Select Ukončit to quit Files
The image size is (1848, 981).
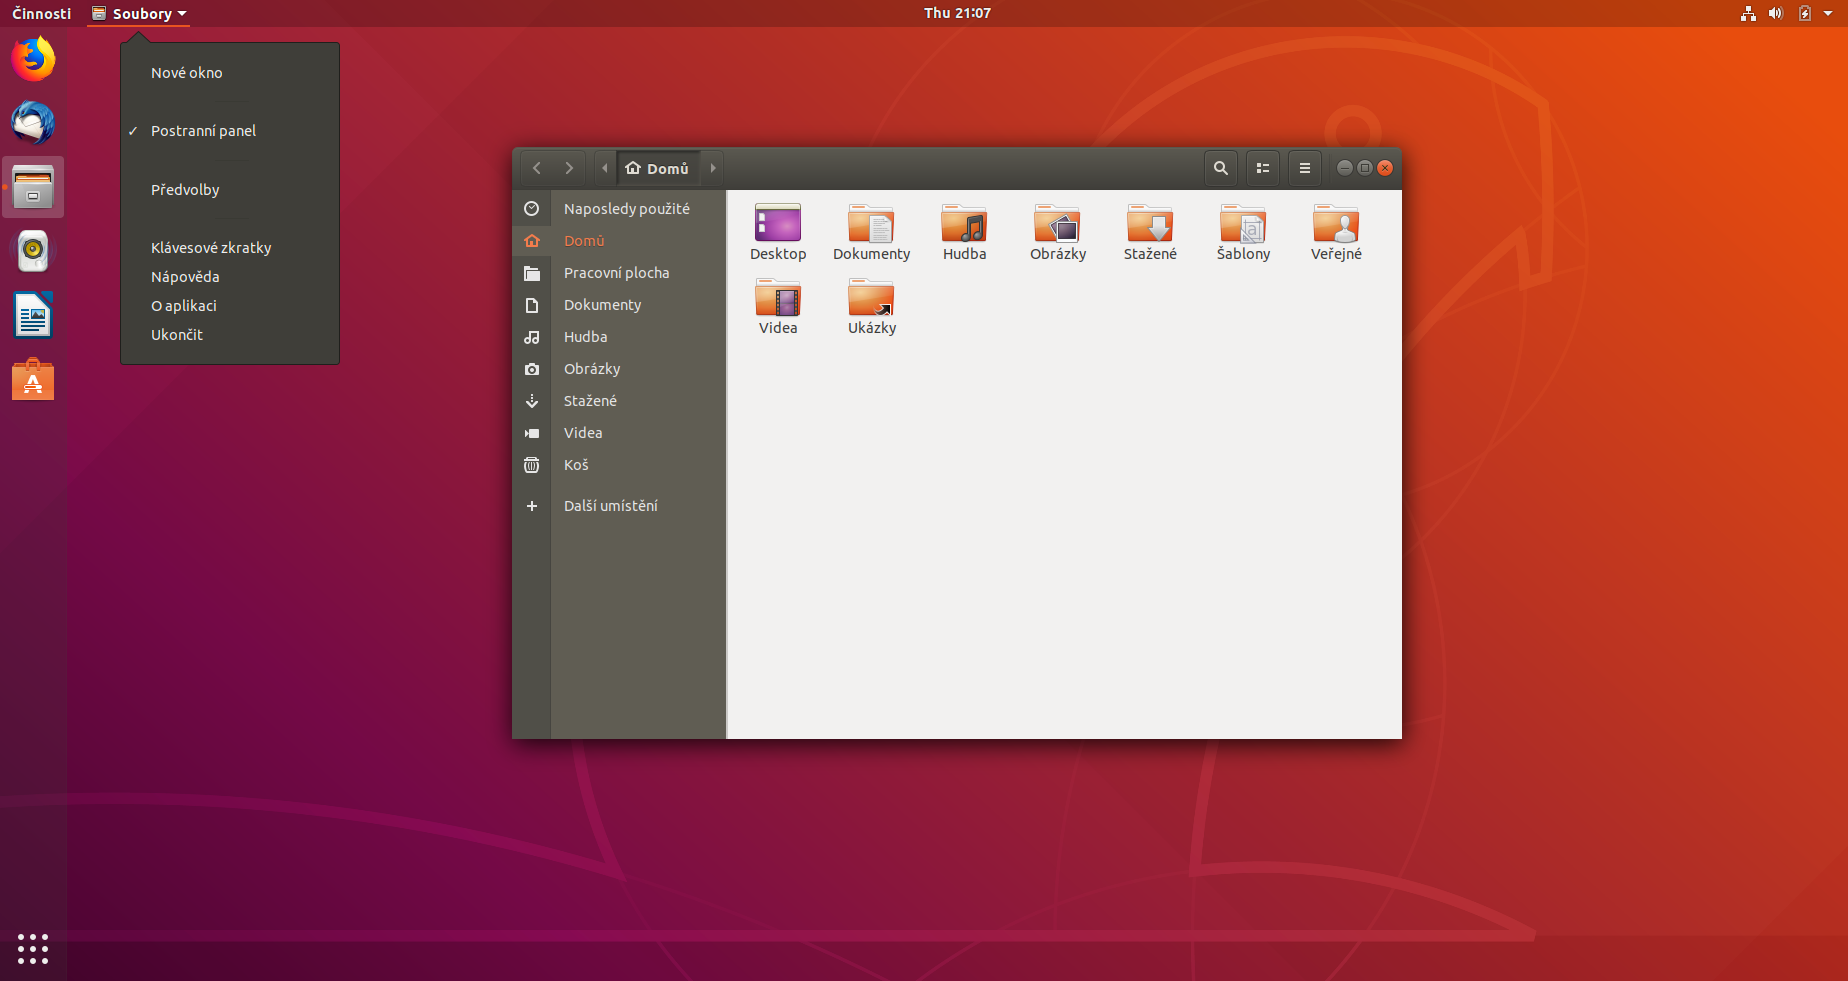(x=230, y=335)
